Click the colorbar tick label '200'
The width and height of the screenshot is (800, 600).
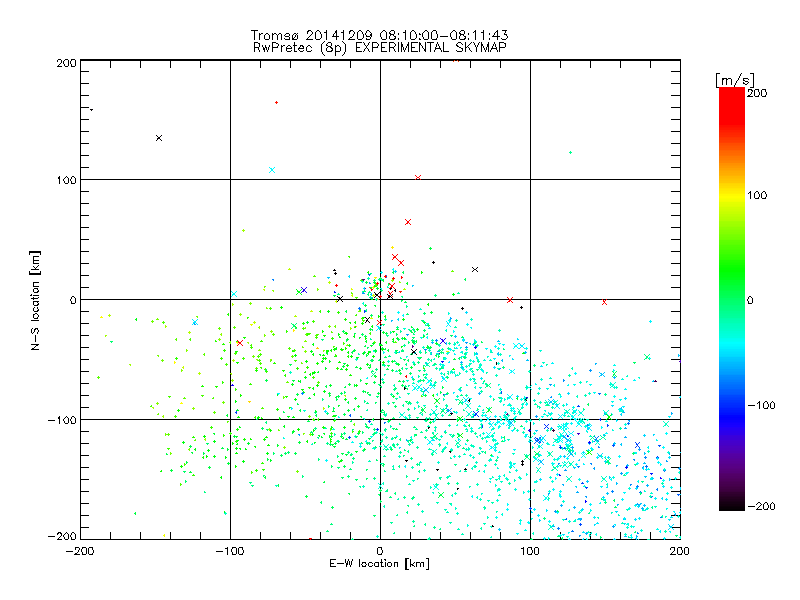(x=757, y=93)
